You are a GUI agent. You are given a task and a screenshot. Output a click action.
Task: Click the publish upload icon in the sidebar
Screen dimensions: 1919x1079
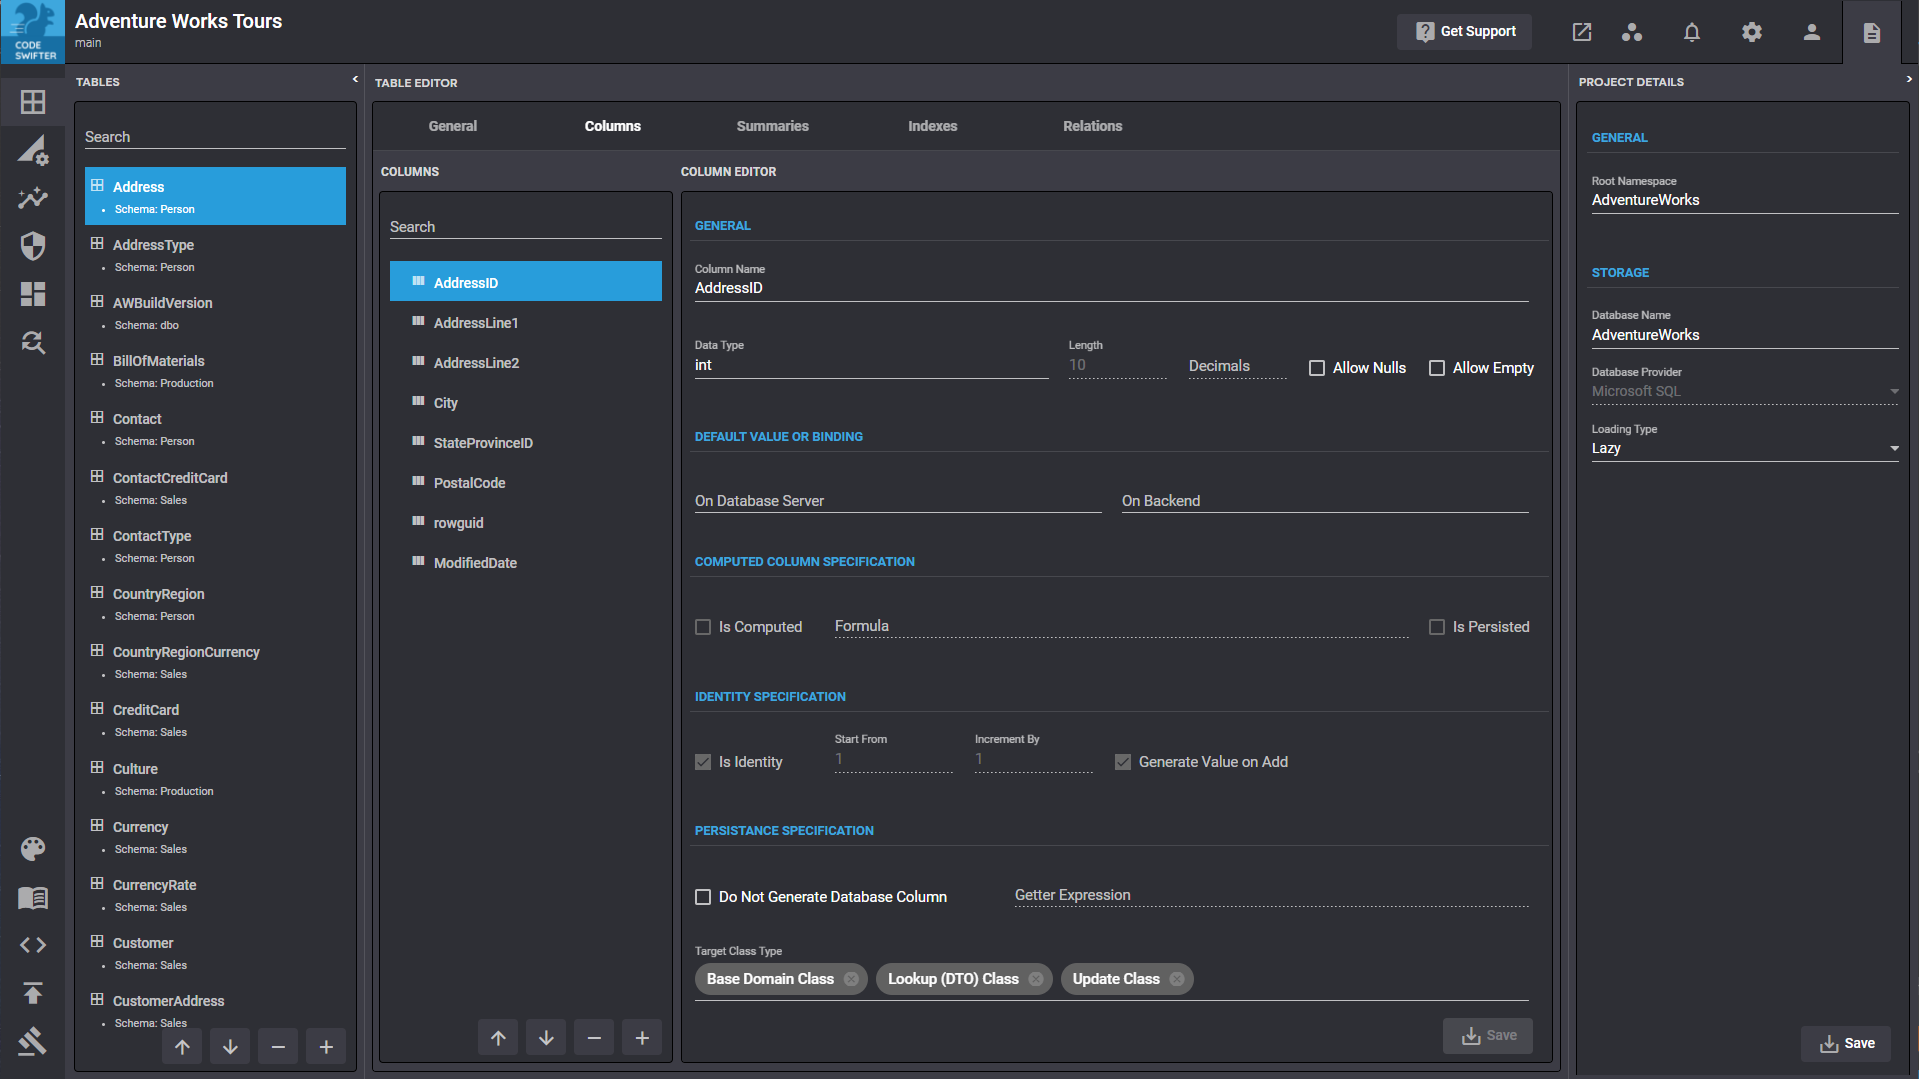[33, 993]
